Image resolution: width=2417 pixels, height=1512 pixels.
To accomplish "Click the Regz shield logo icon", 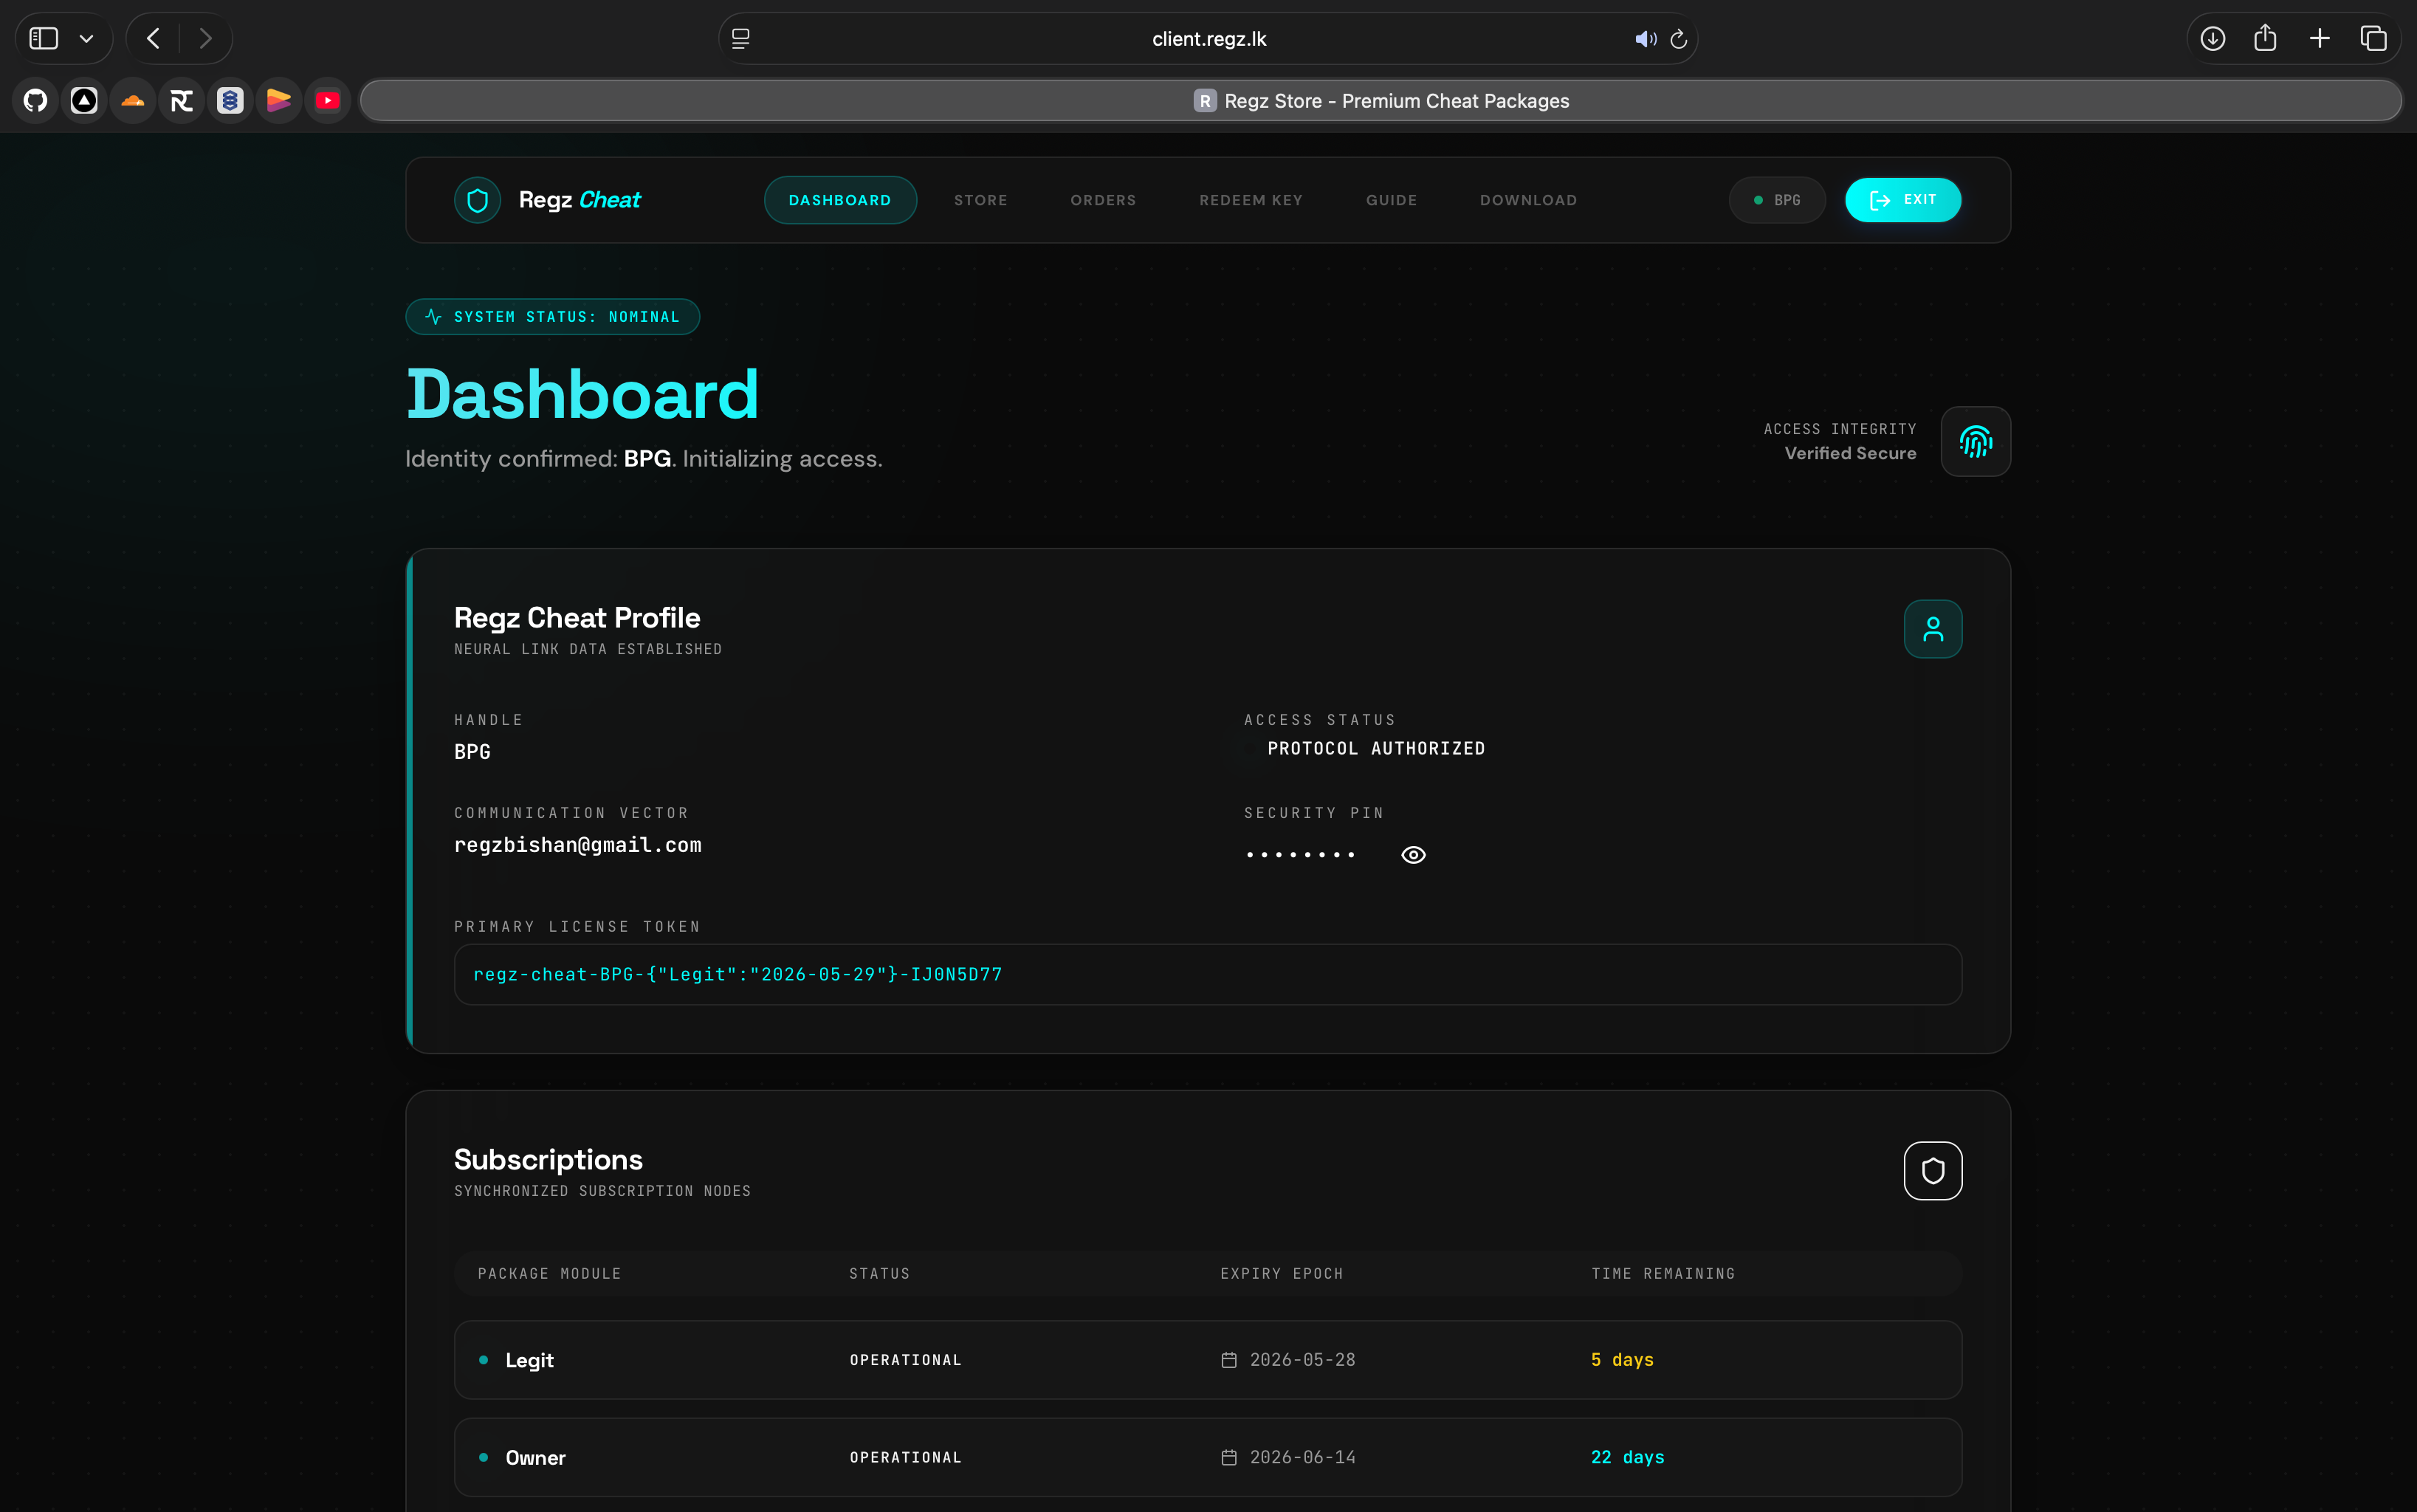I will [x=477, y=200].
